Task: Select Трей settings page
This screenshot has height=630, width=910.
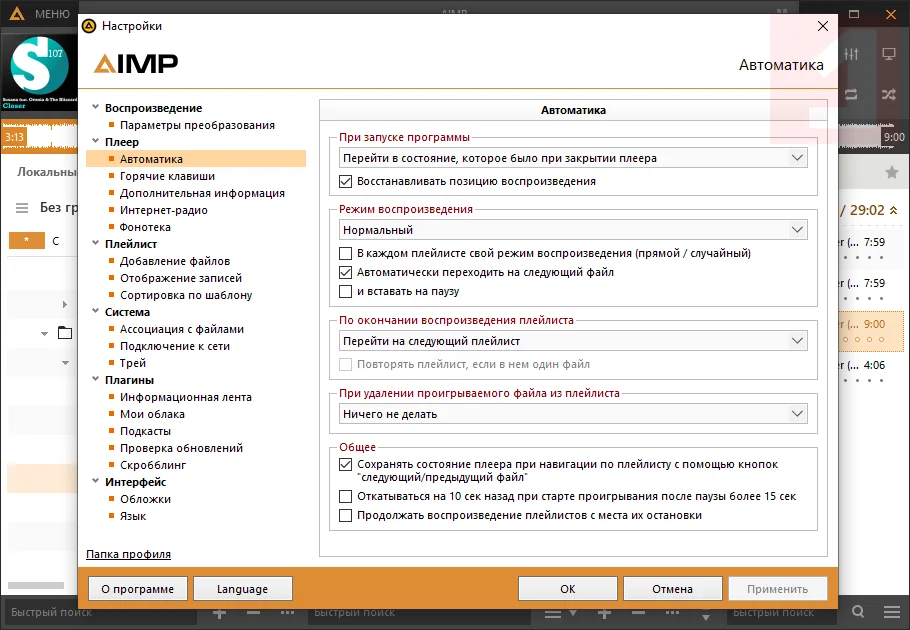Action: (132, 363)
